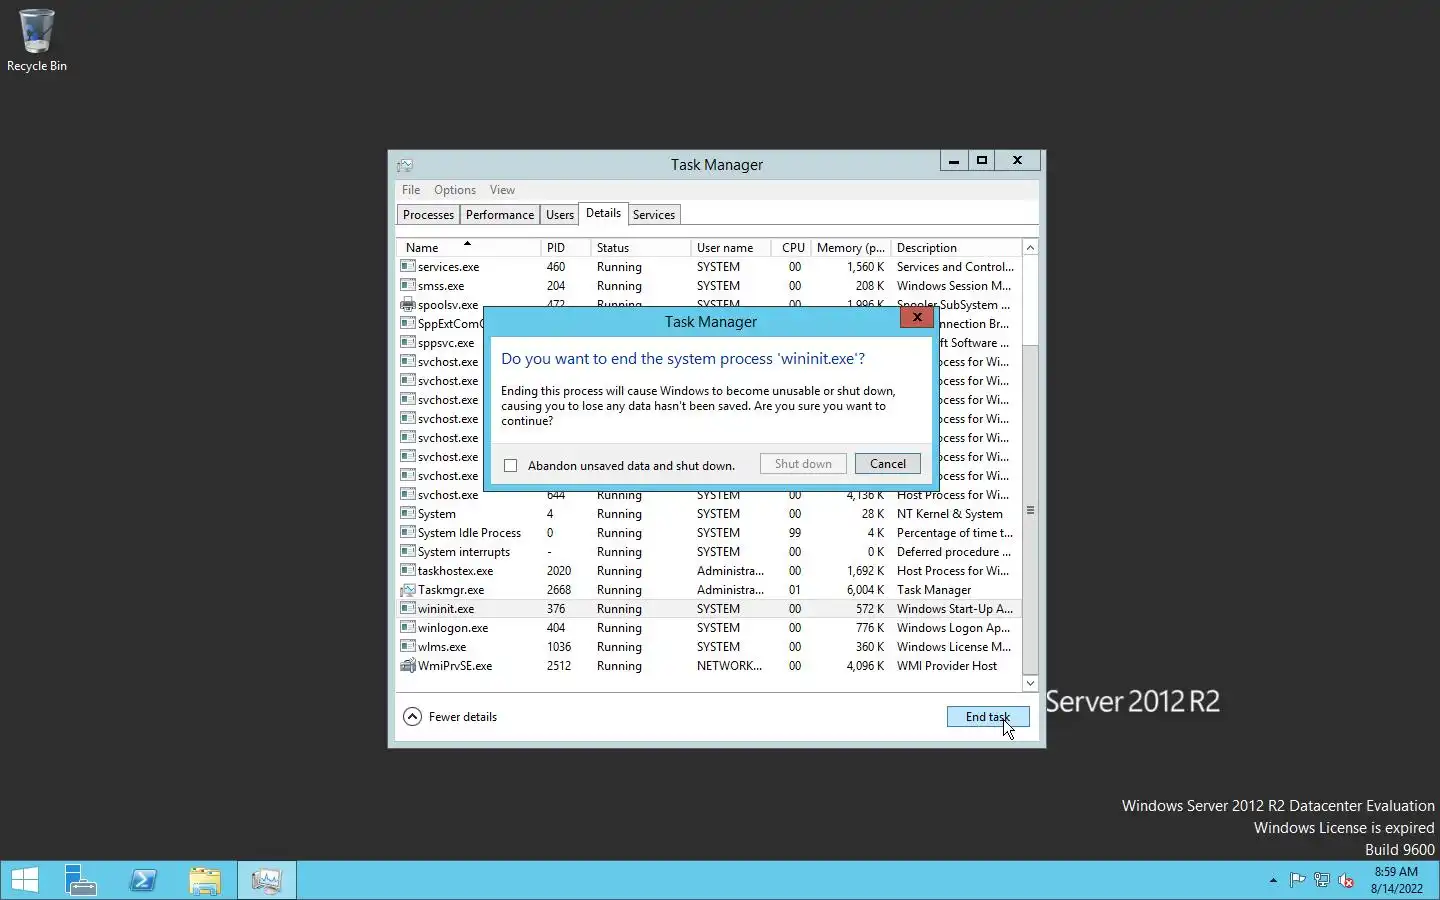Collapse with Fewer details arrow
This screenshot has width=1440, height=900.
[x=412, y=717]
